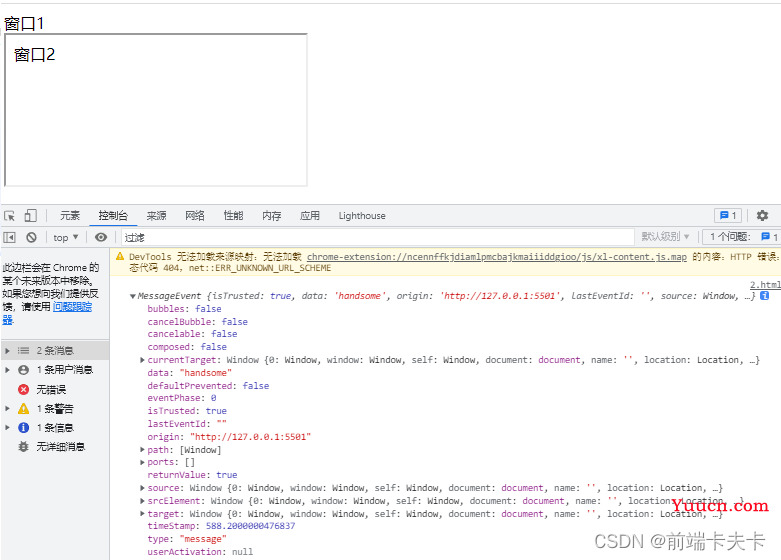781x560 pixels.
Task: Click the 窗口1 page heading text
Action: click(x=24, y=23)
